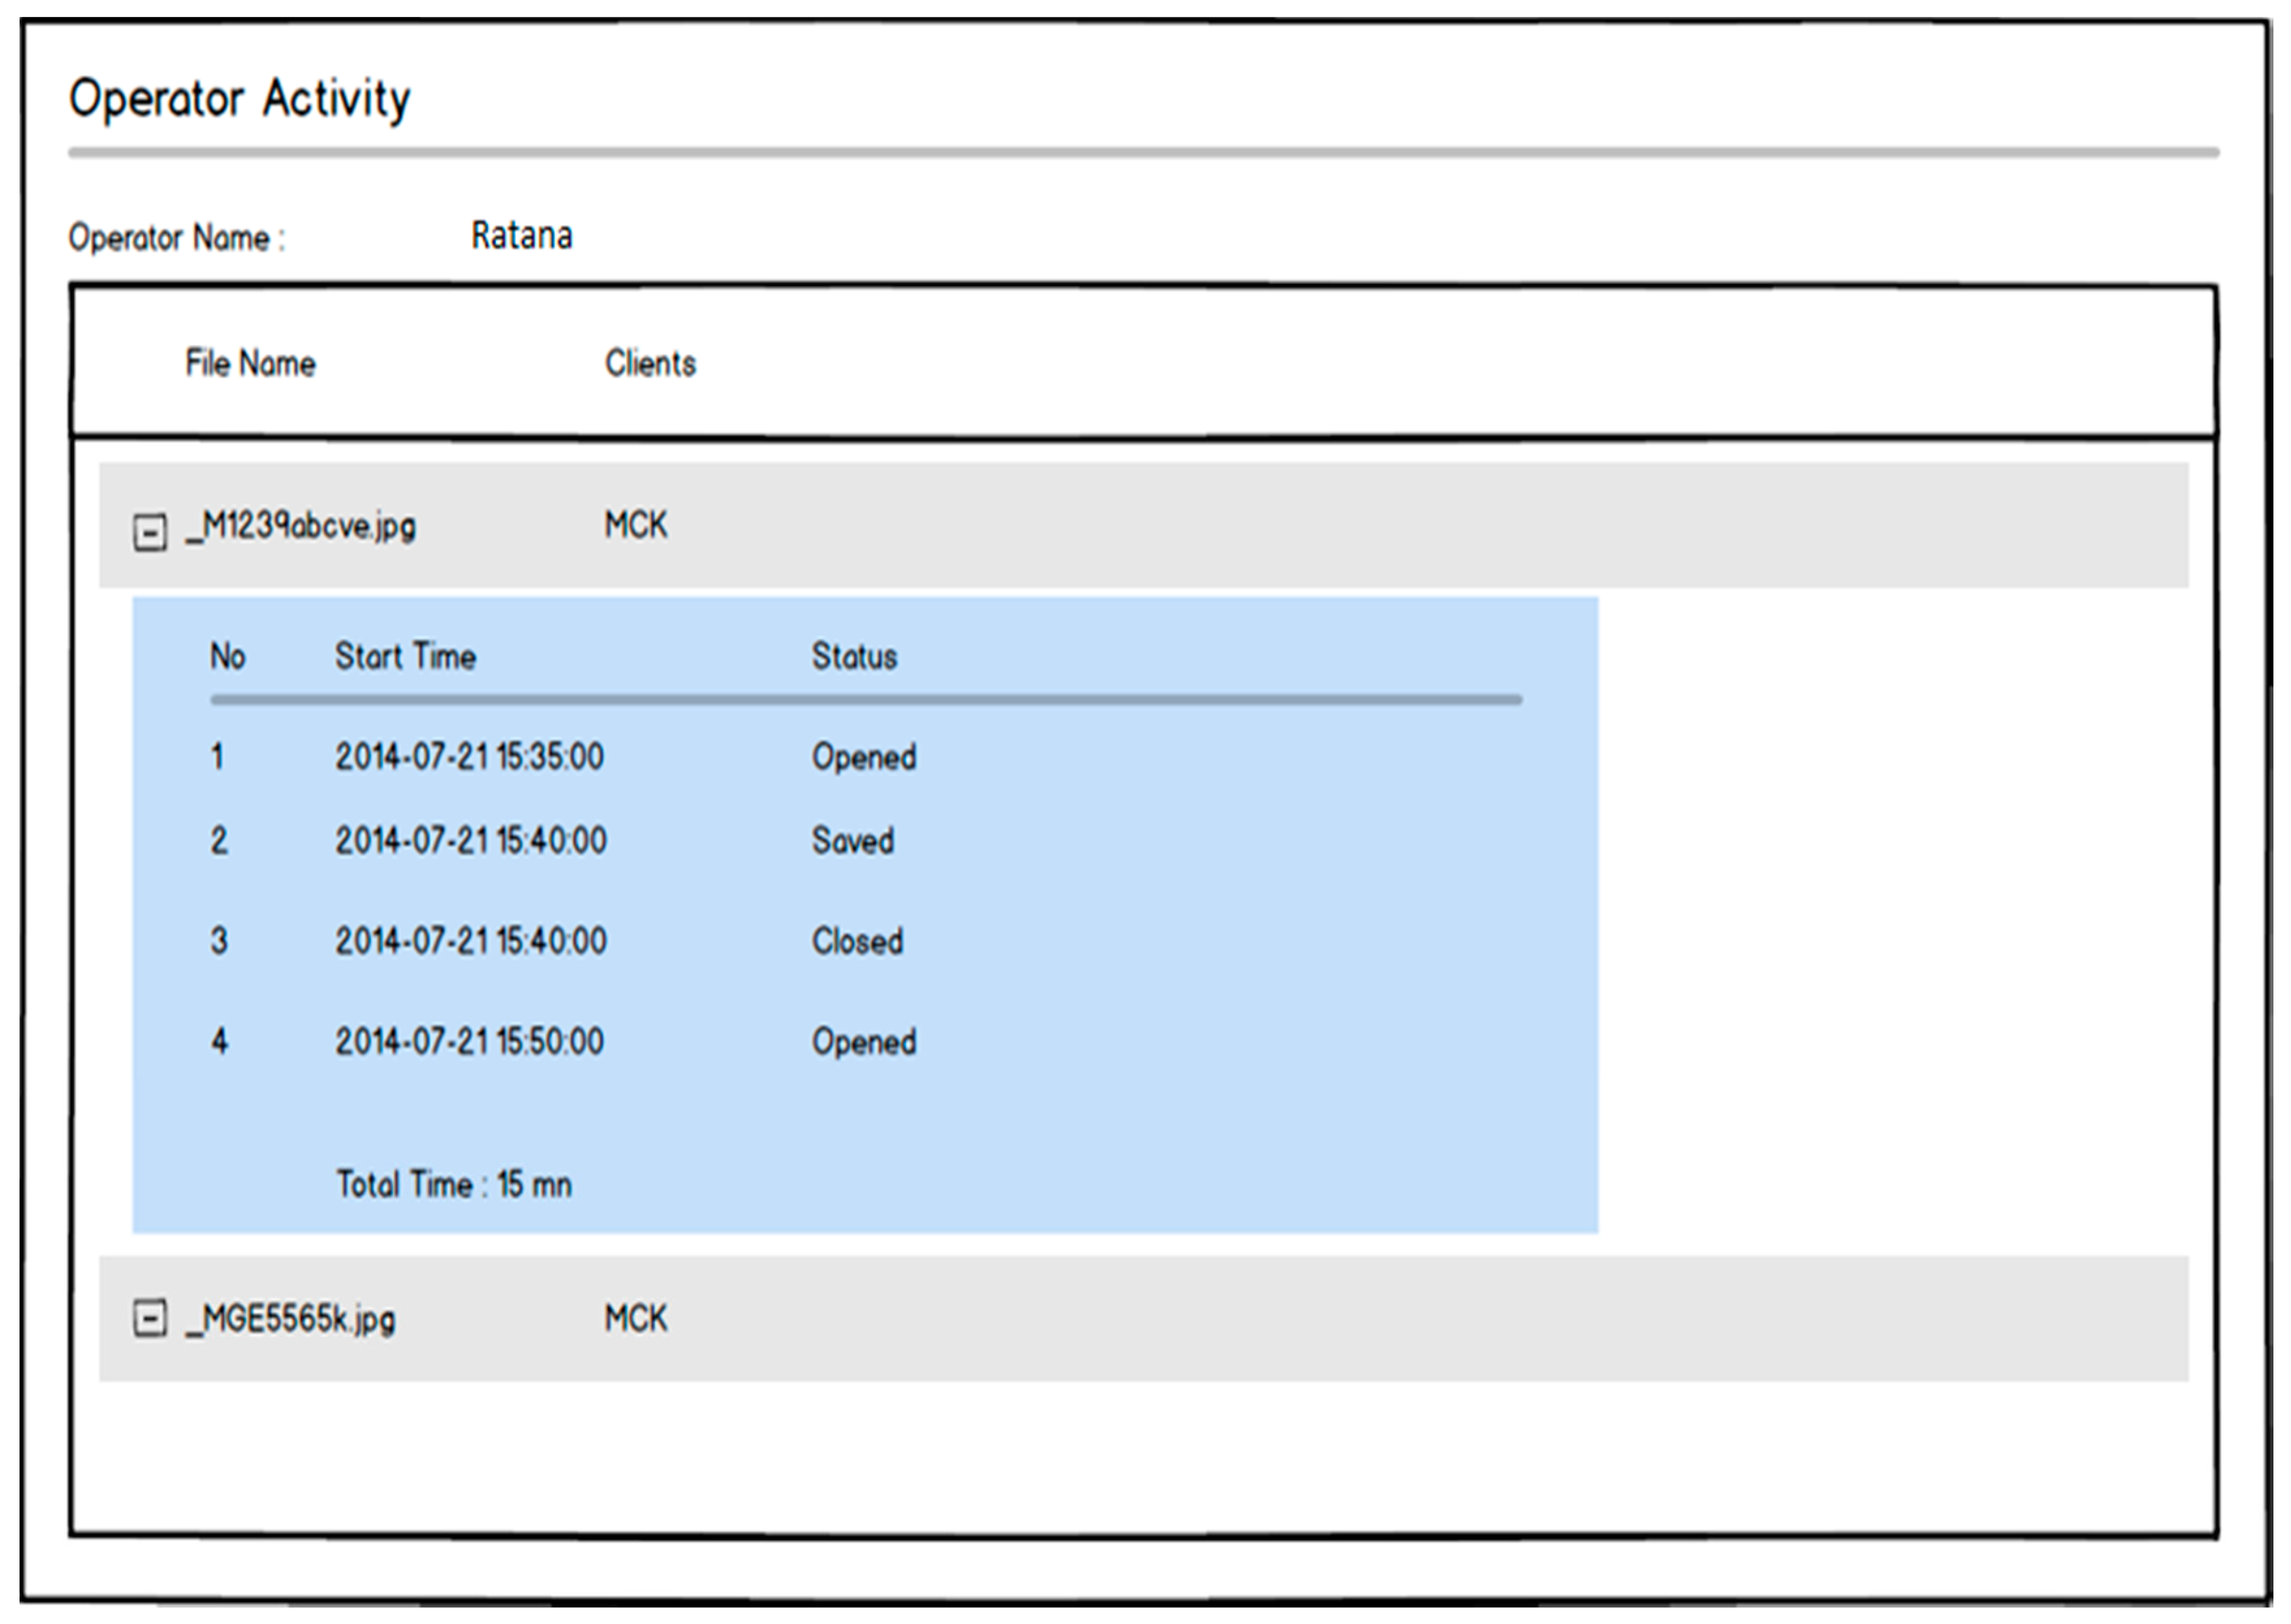Image resolution: width=2291 pixels, height=1624 pixels.
Task: Click MCK client of _M1239abcve.jpg
Action: [635, 525]
